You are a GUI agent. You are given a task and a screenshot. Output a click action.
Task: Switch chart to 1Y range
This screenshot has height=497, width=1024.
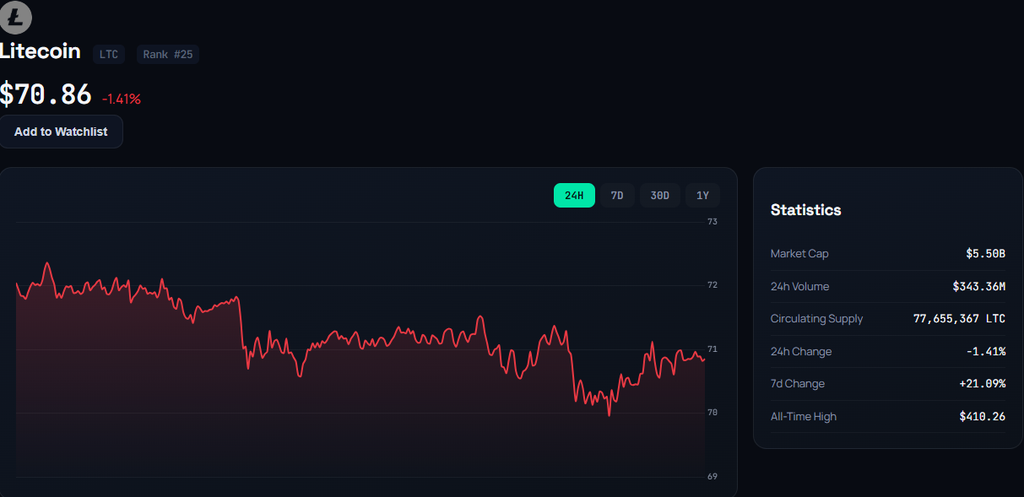pos(702,195)
